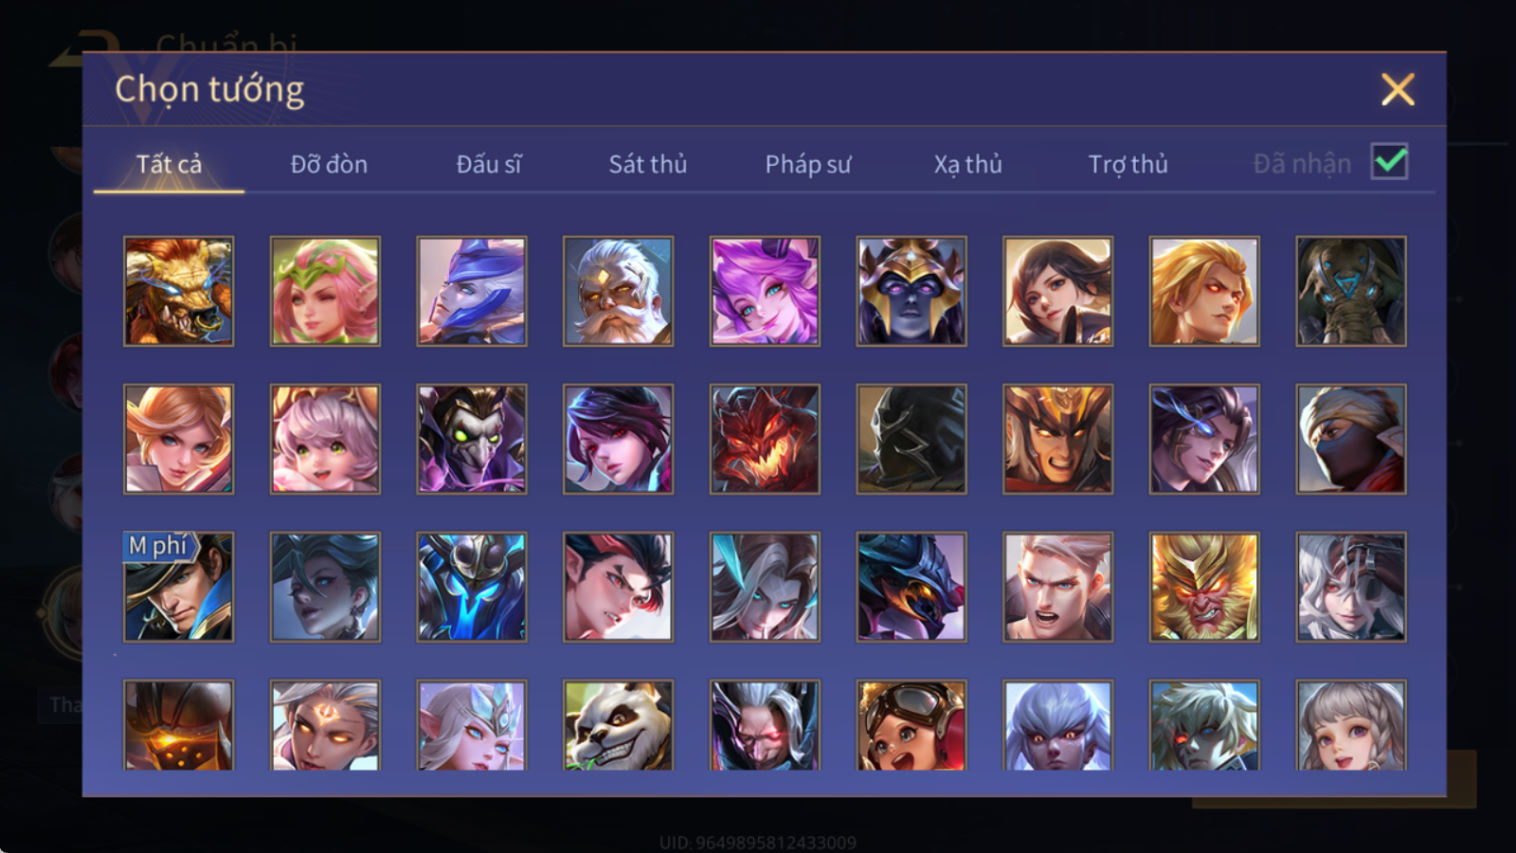Viewport: 1516px width, 853px height.
Task: Pick the purple-haired bunny girl hero
Action: (765, 291)
